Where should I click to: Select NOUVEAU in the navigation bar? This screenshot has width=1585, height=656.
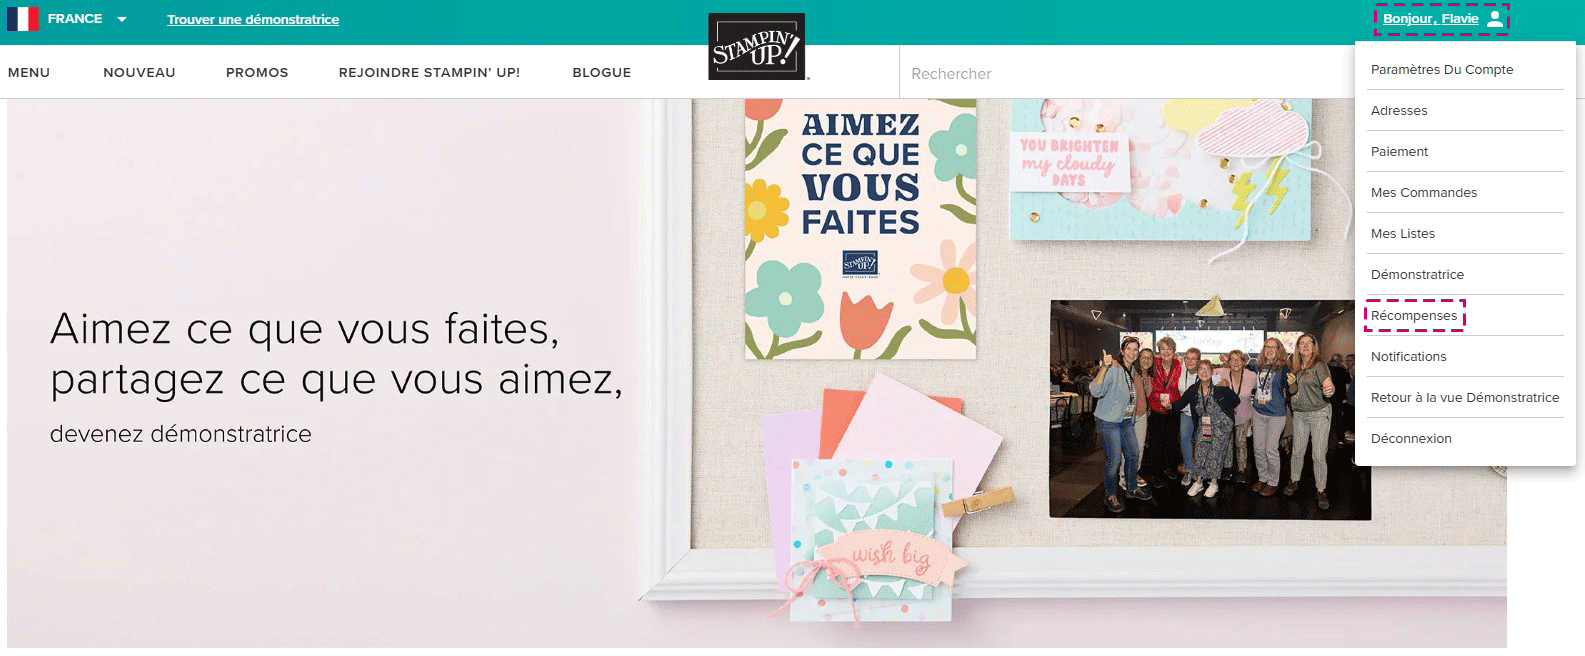[139, 72]
